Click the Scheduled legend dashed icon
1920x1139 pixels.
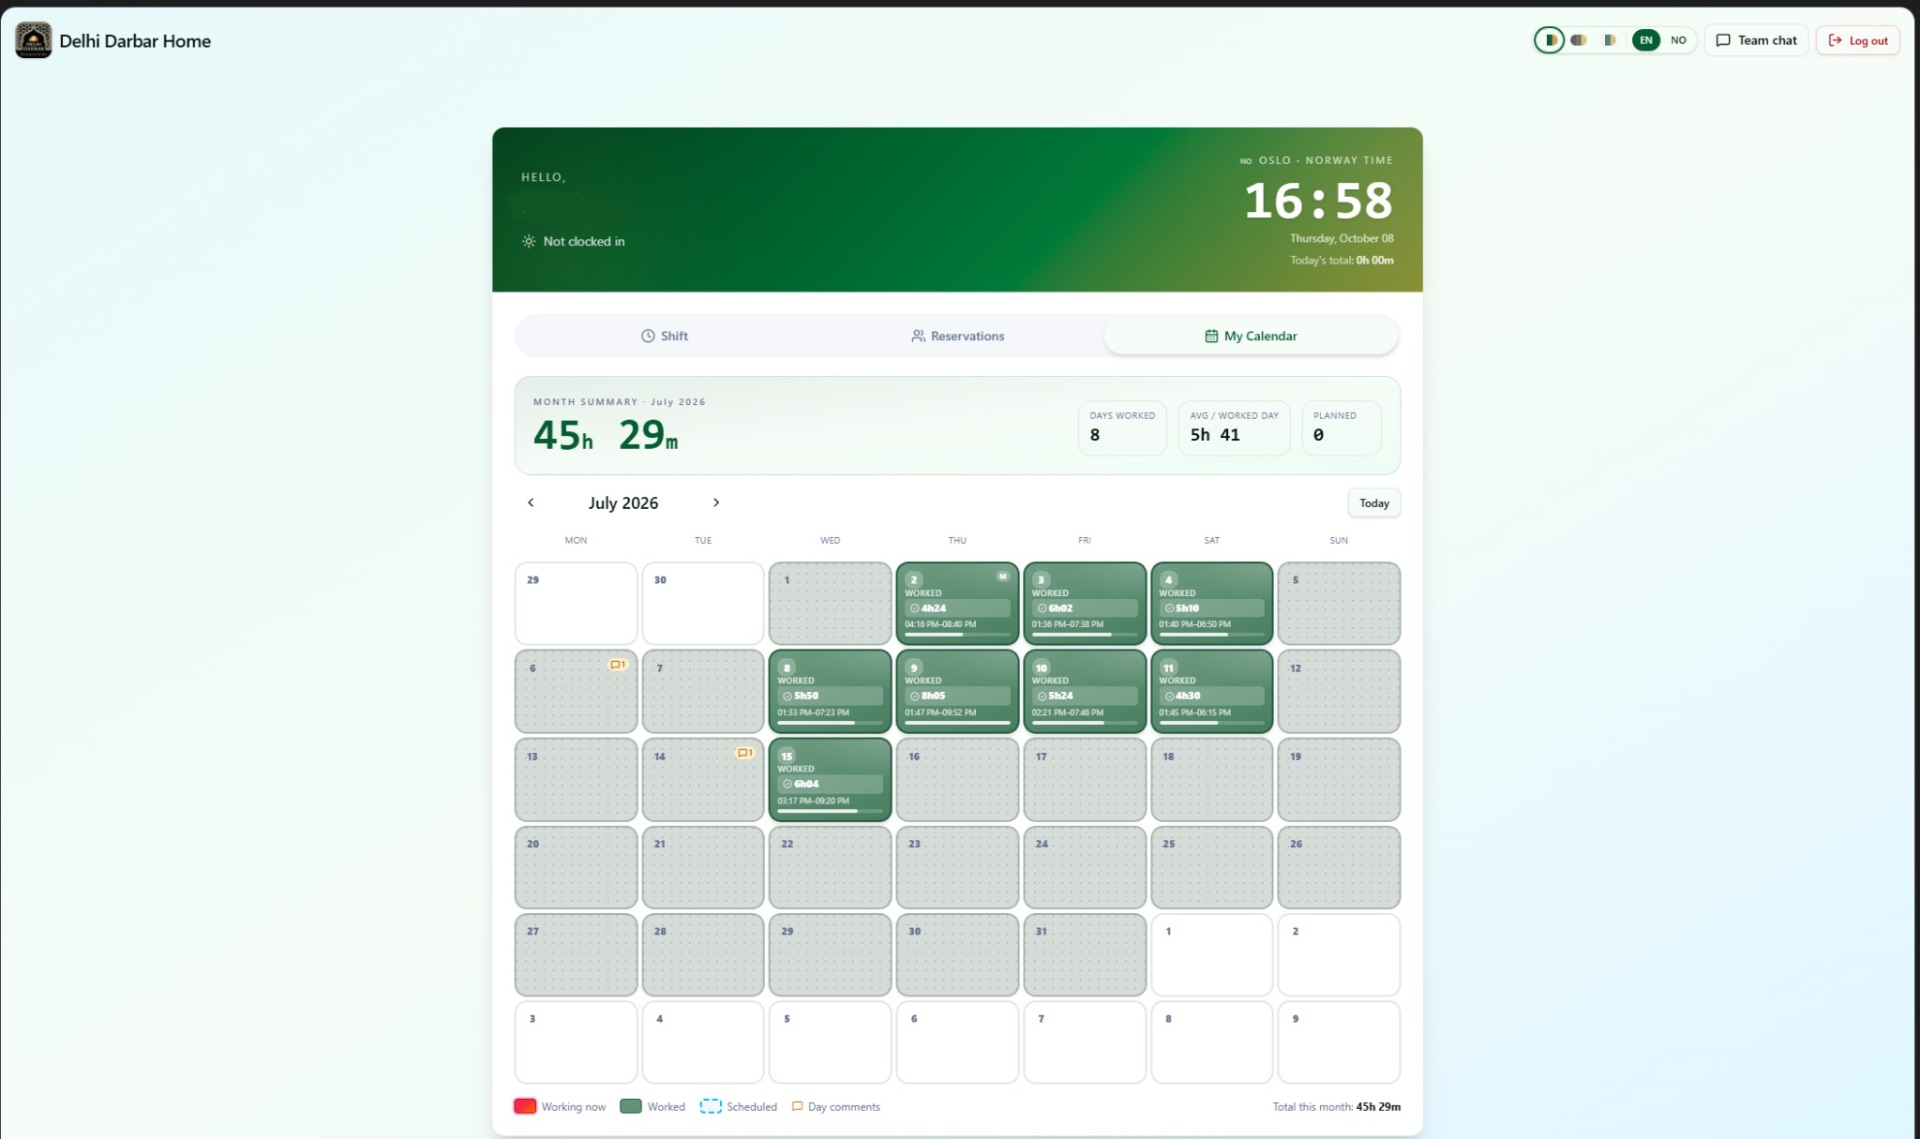[710, 1106]
